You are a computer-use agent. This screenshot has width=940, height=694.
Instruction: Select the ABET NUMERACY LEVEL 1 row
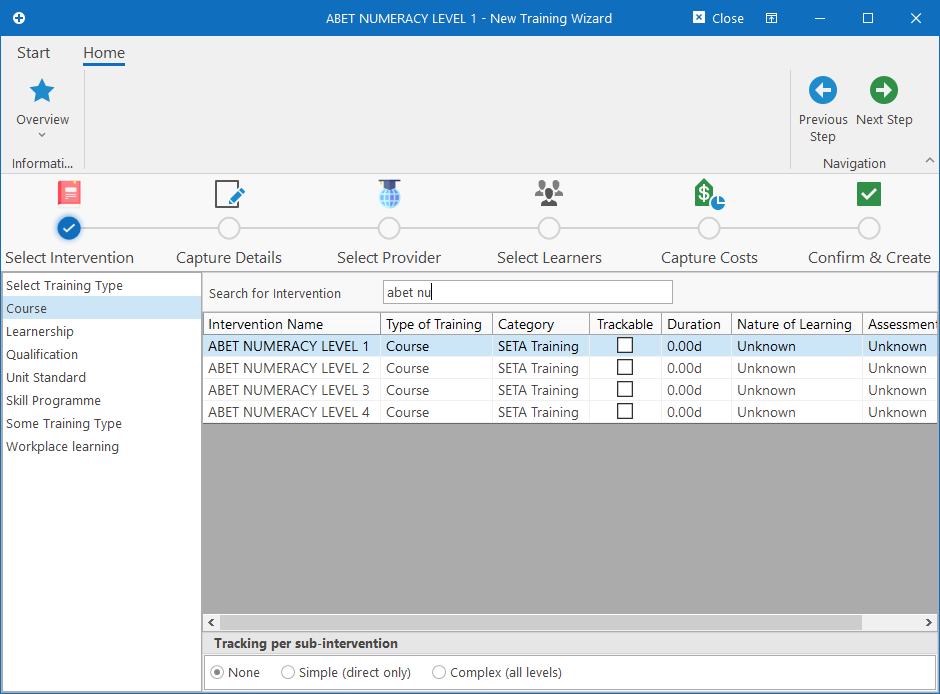[570, 346]
